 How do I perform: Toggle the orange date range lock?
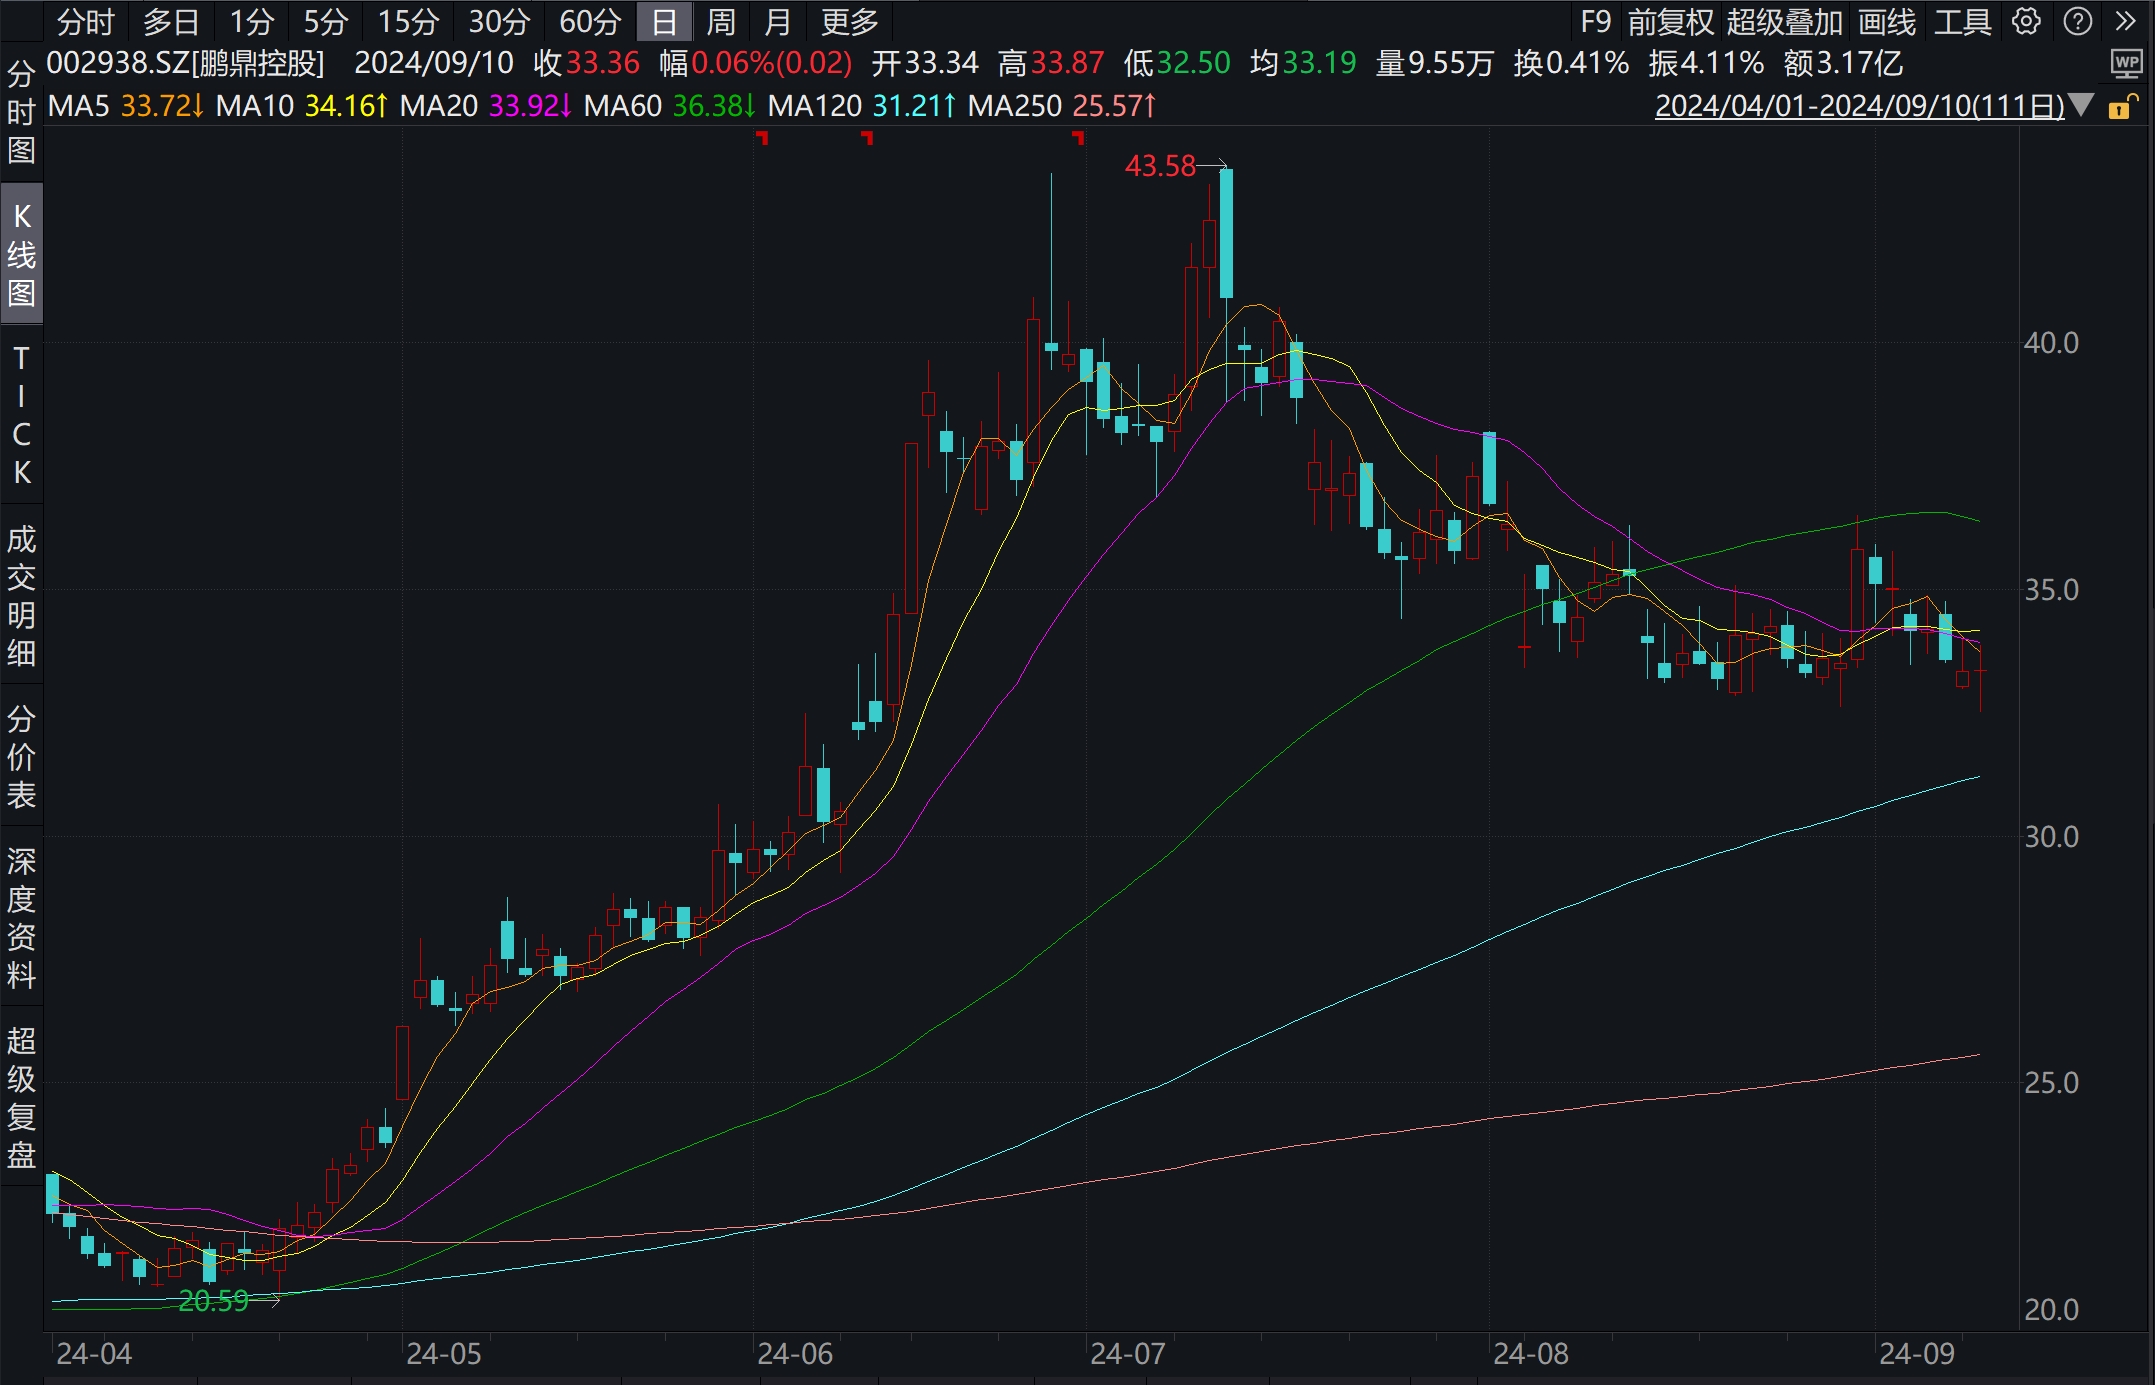[x=2122, y=106]
